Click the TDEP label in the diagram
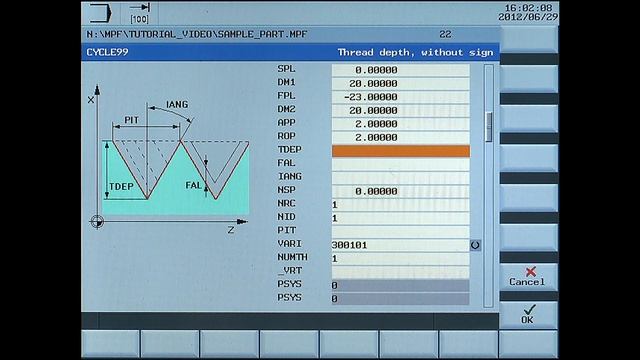Screen dimensions: 640x360 coord(121,187)
